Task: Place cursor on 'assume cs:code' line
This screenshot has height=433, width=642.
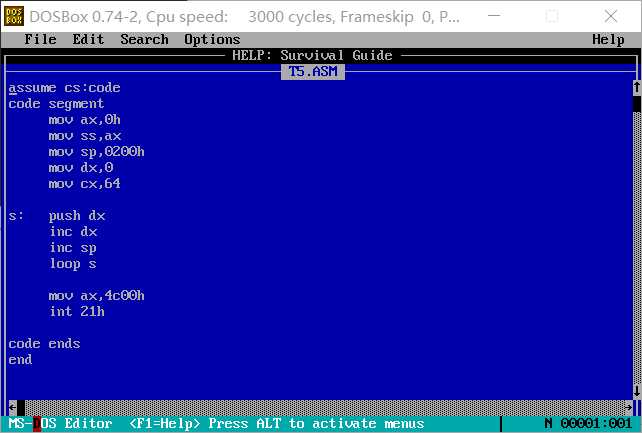Action: pyautogui.click(x=64, y=88)
